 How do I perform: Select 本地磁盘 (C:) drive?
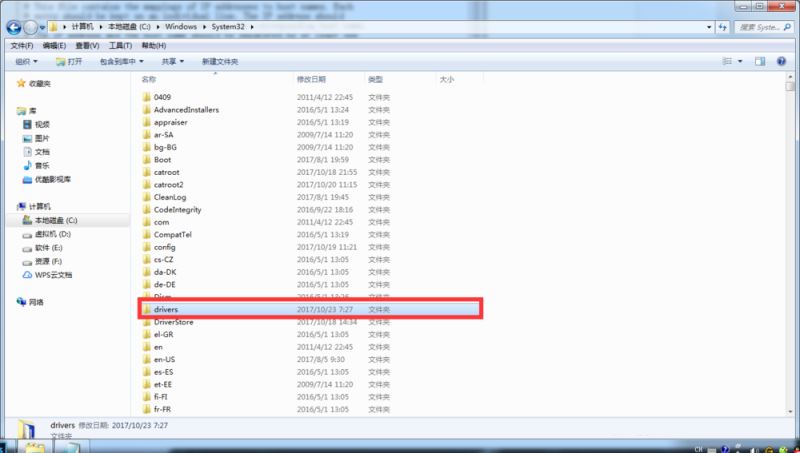point(56,220)
